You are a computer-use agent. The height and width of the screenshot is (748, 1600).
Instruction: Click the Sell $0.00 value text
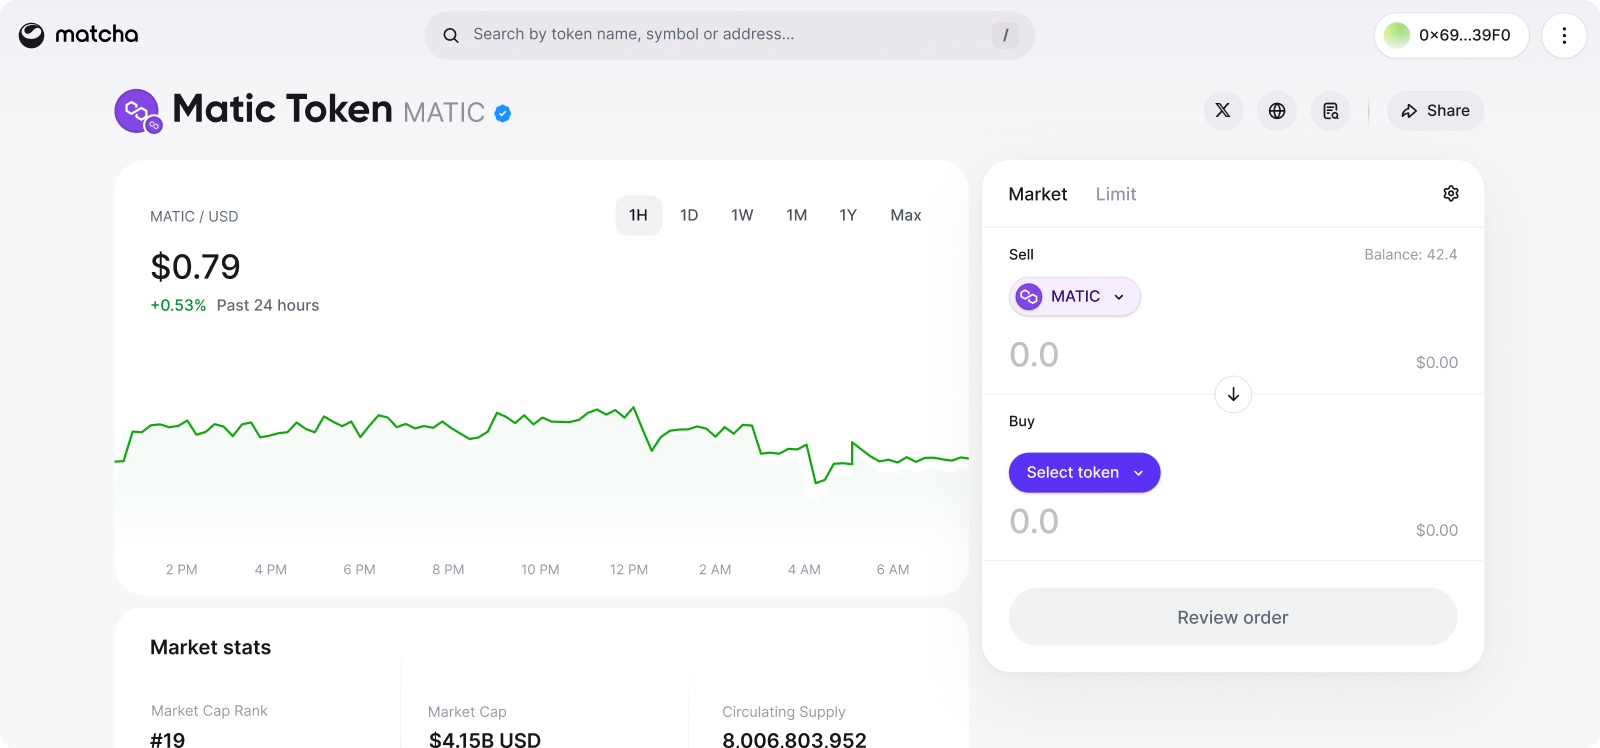point(1436,363)
